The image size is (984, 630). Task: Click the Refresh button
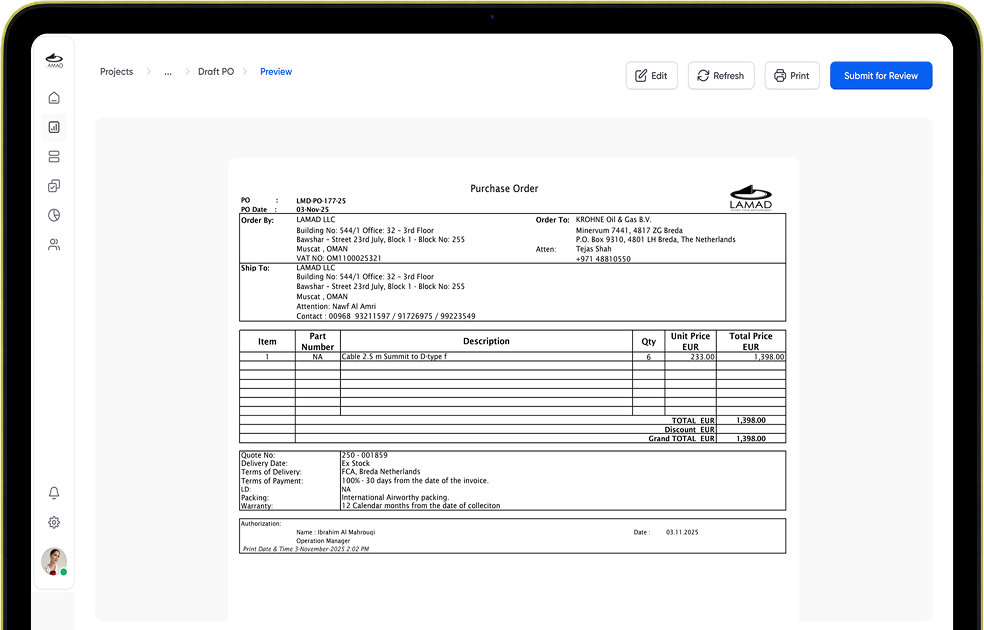point(721,75)
